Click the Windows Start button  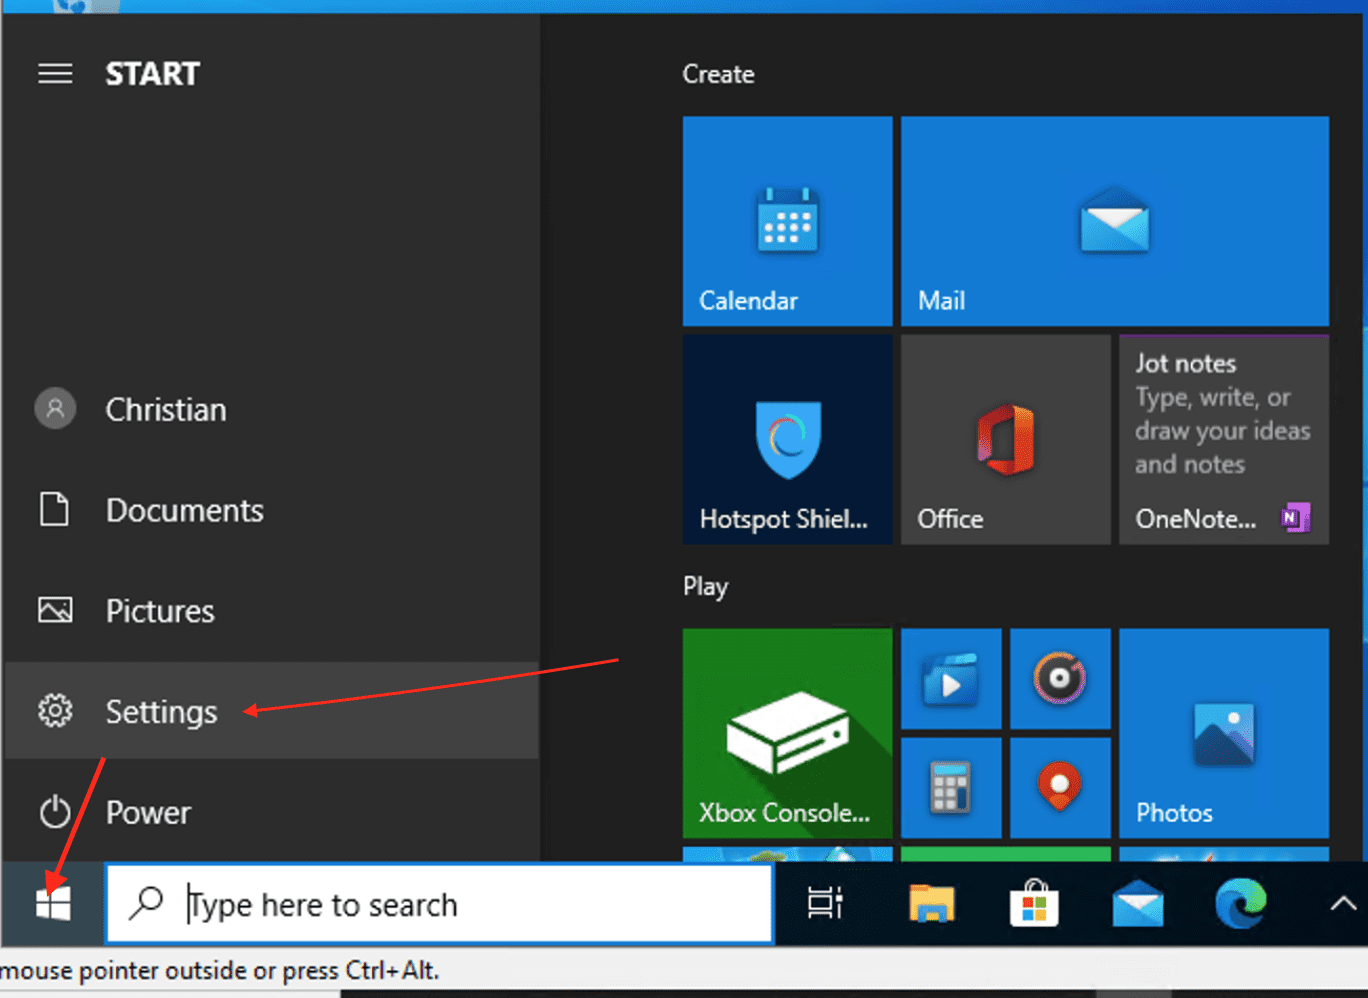click(x=53, y=904)
